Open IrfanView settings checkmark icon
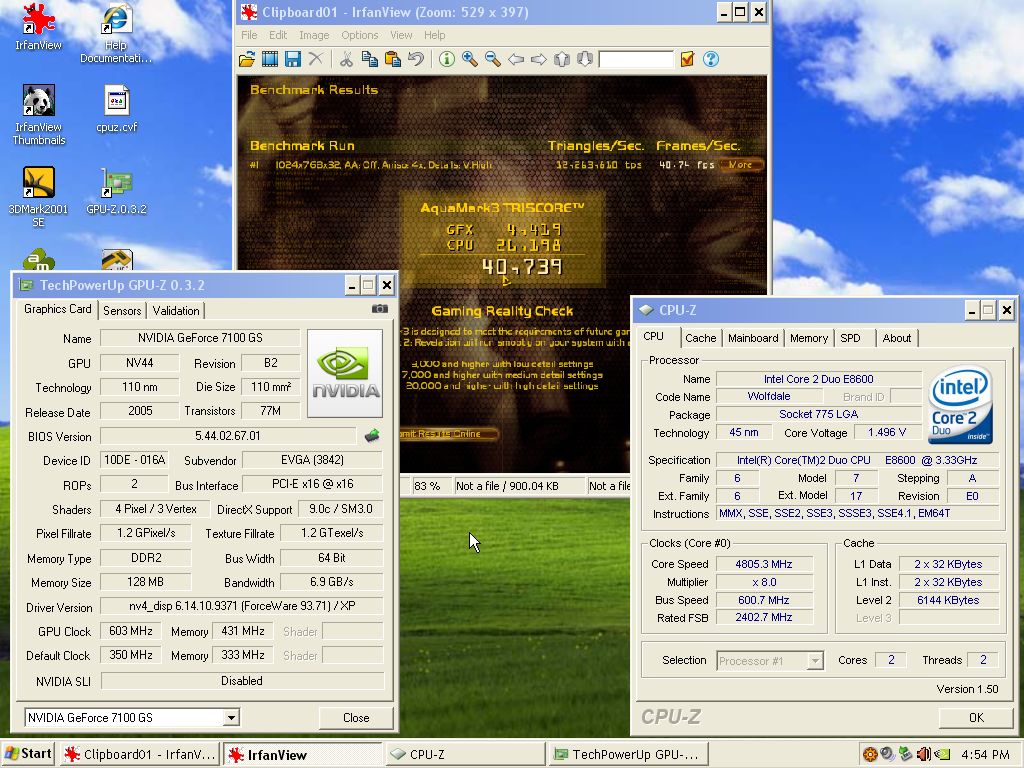1024x768 pixels. (687, 59)
